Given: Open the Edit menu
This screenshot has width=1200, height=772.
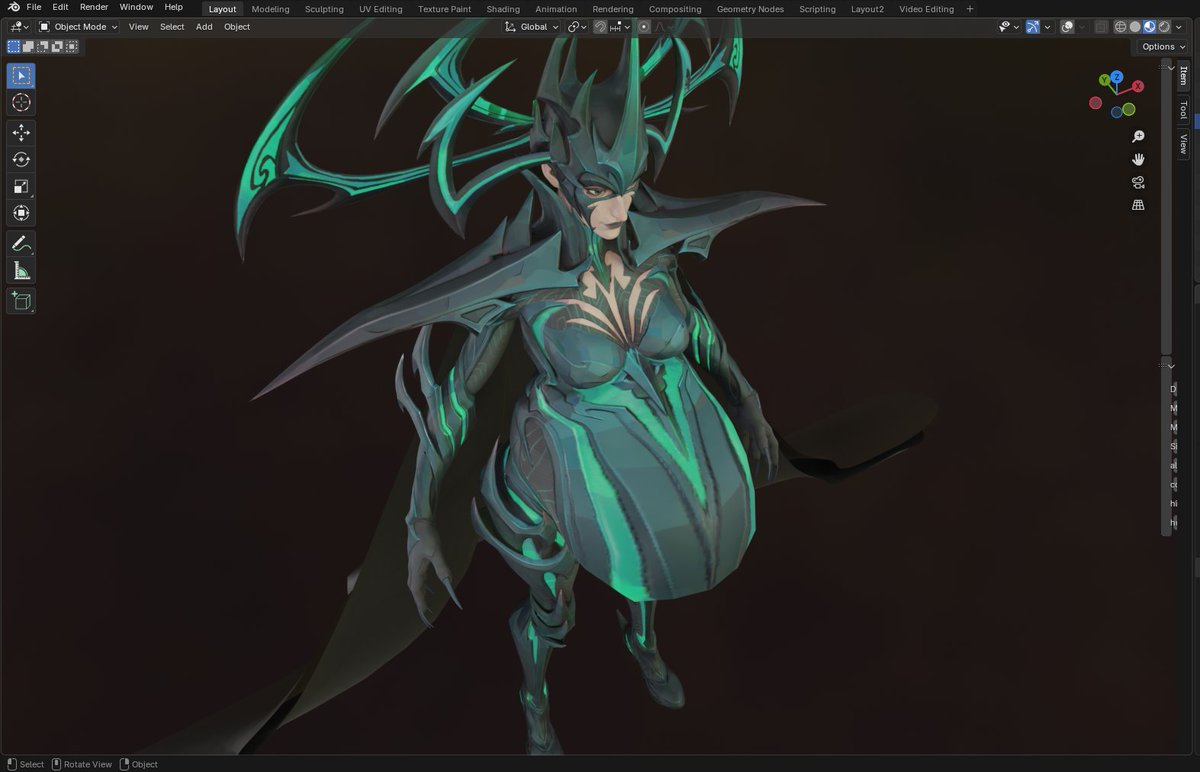Looking at the screenshot, I should [60, 7].
